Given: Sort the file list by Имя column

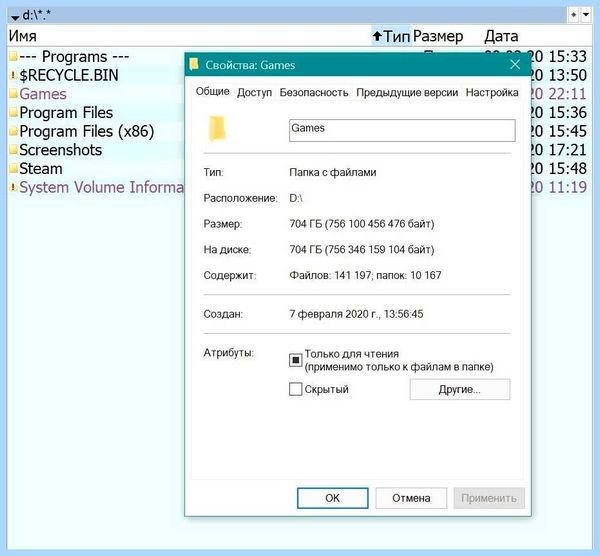Looking at the screenshot, I should (x=23, y=36).
